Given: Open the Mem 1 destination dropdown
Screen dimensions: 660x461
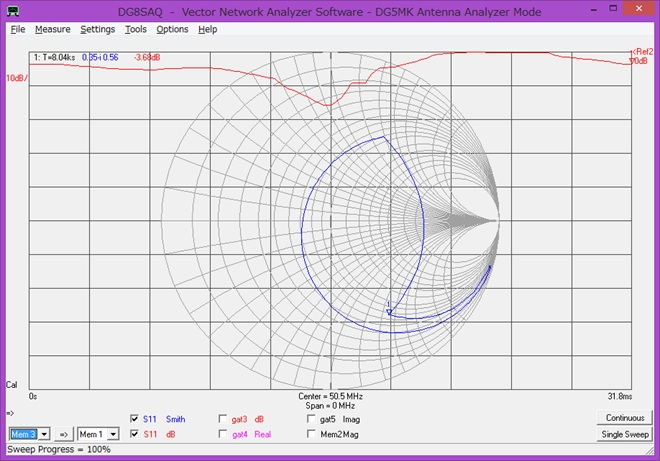Looking at the screenshot, I should [113, 434].
